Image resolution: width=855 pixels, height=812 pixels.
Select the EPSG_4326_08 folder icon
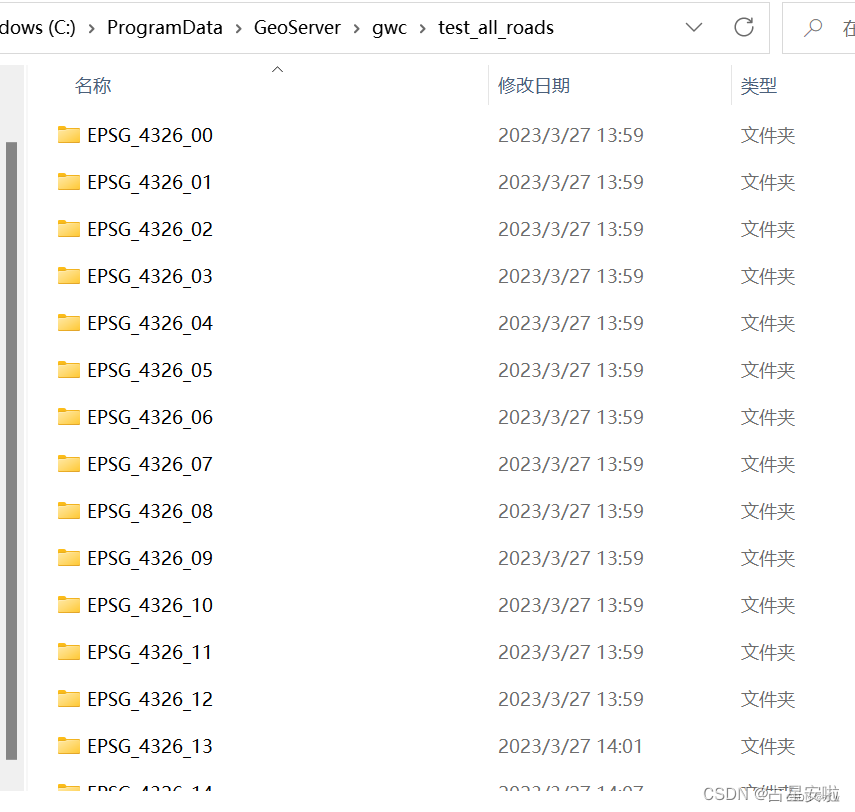point(69,511)
